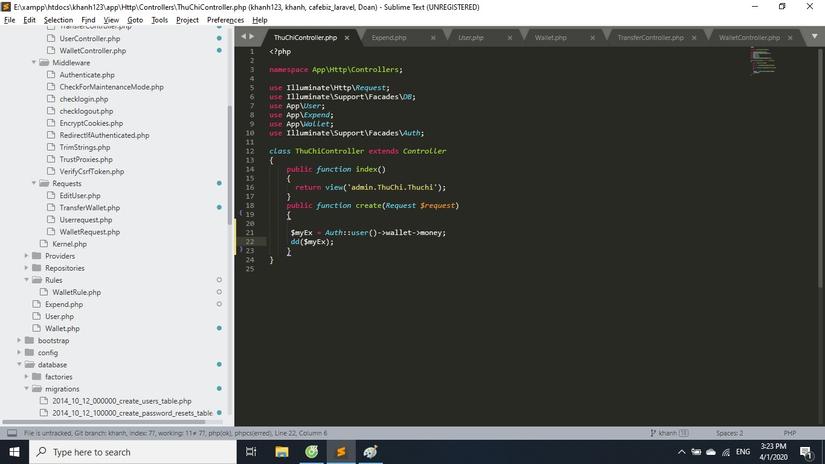
Task: Expand the factories folder
Action: tap(26, 377)
